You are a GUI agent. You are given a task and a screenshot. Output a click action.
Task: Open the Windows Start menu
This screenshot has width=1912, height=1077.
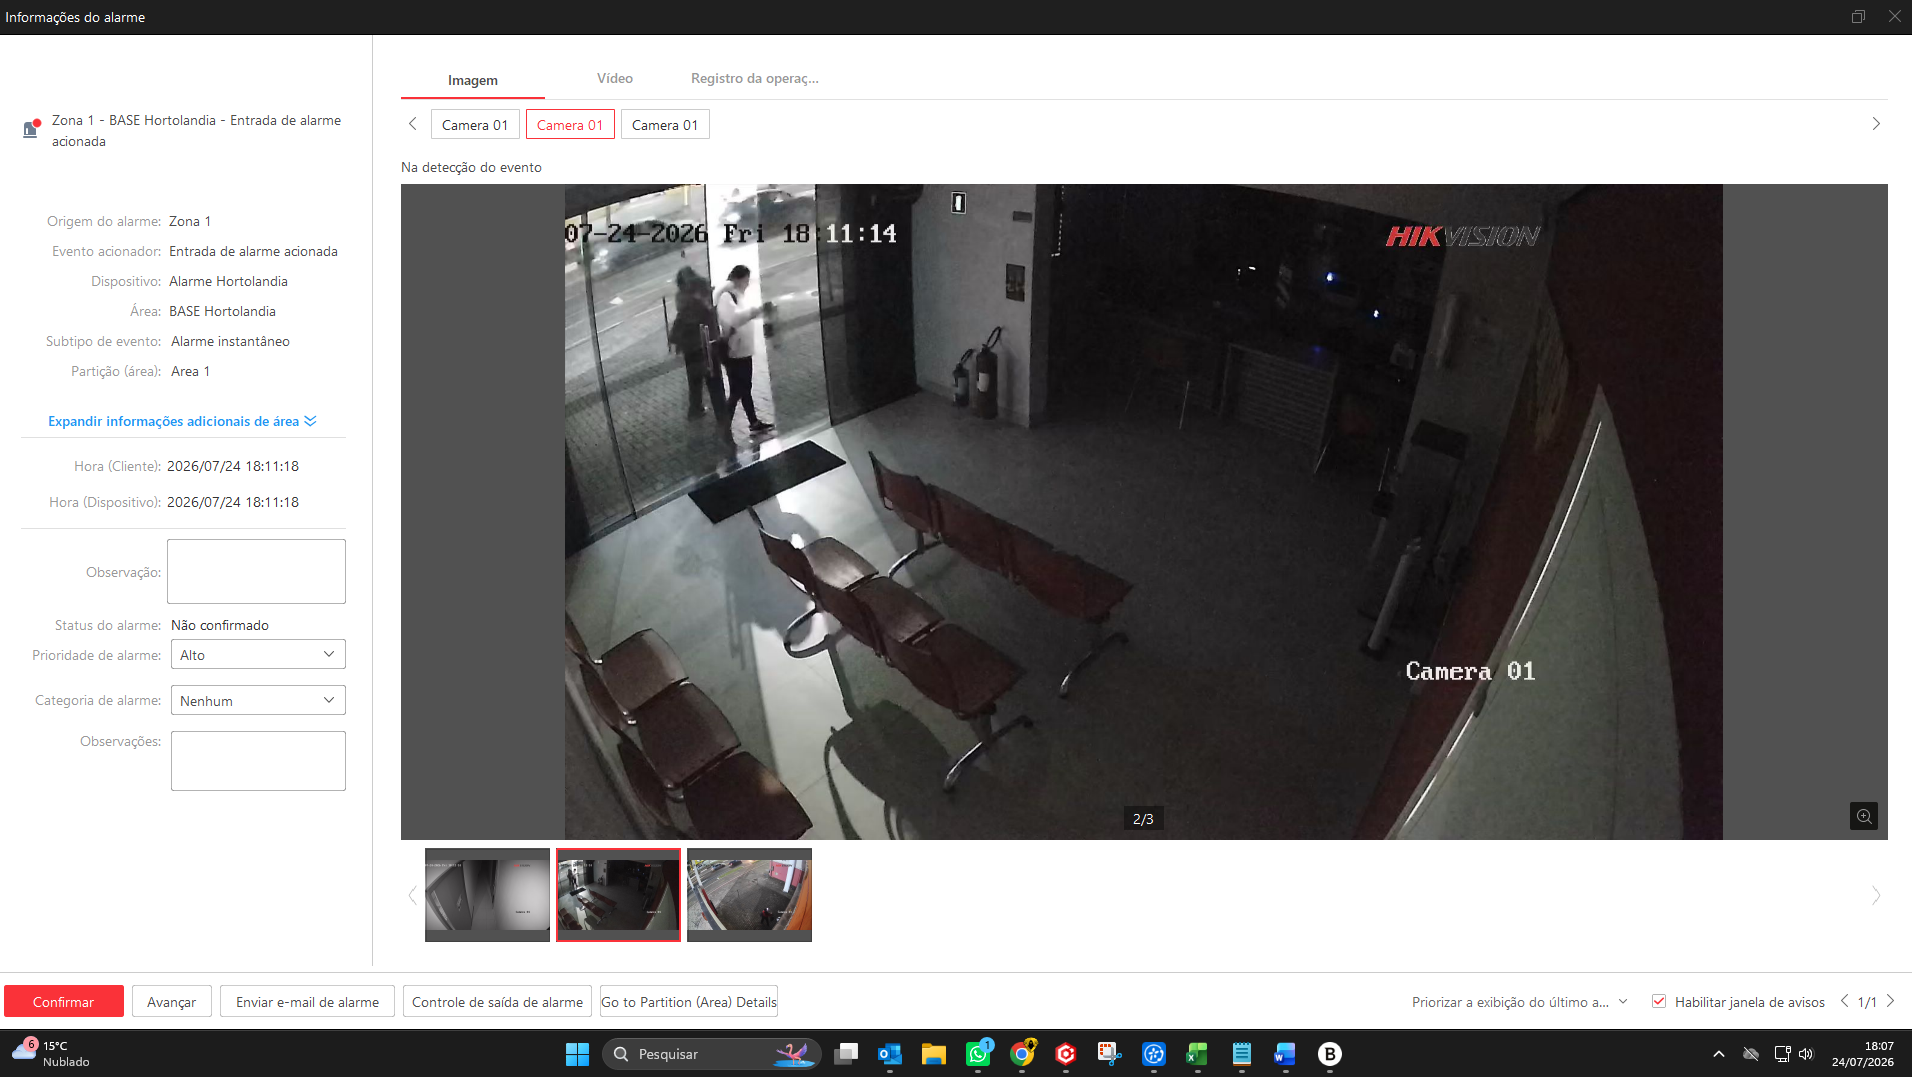[577, 1054]
